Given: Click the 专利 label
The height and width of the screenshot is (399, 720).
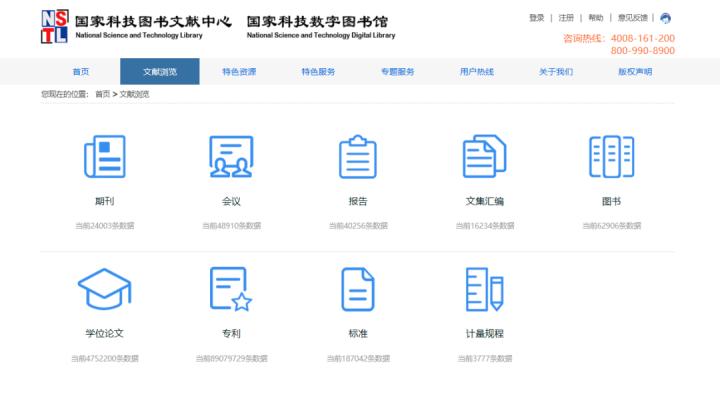Looking at the screenshot, I should (x=231, y=333).
